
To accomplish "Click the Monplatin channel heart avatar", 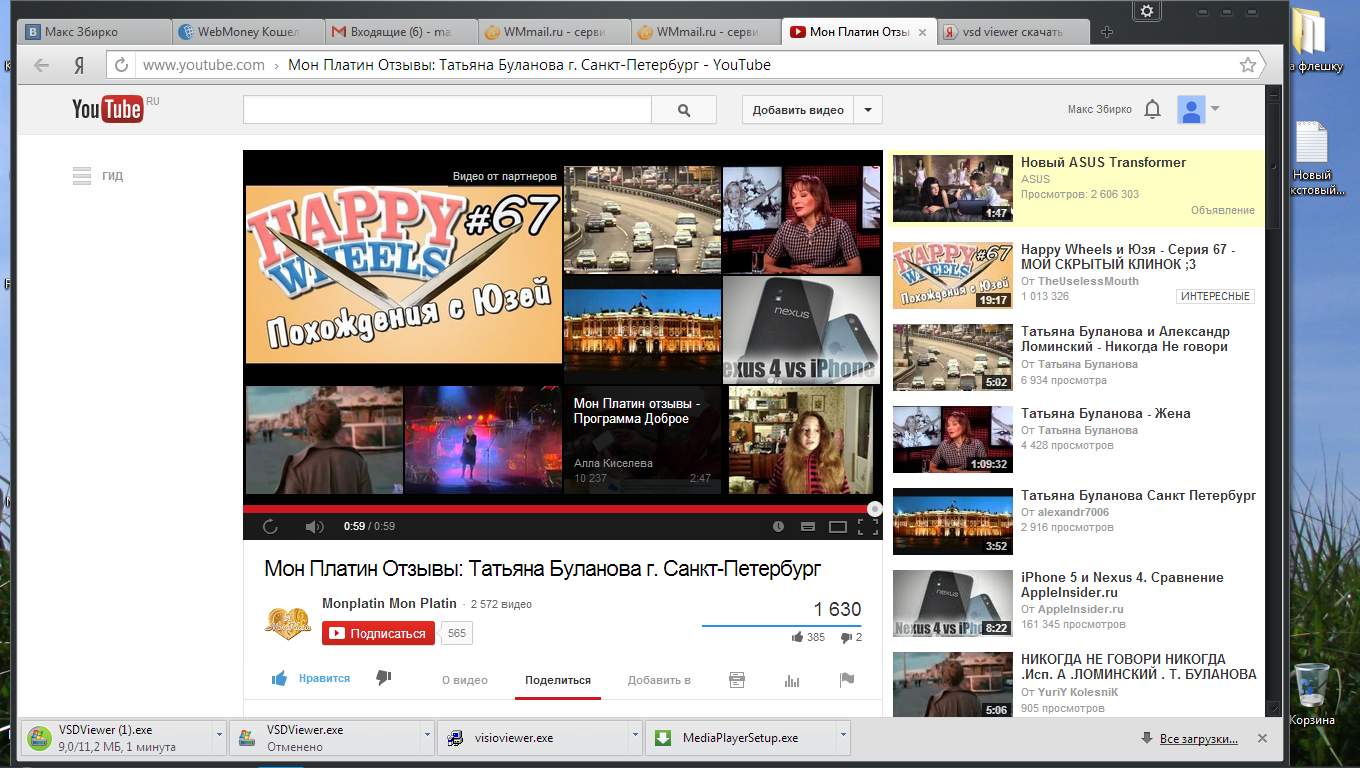I will coord(287,622).
